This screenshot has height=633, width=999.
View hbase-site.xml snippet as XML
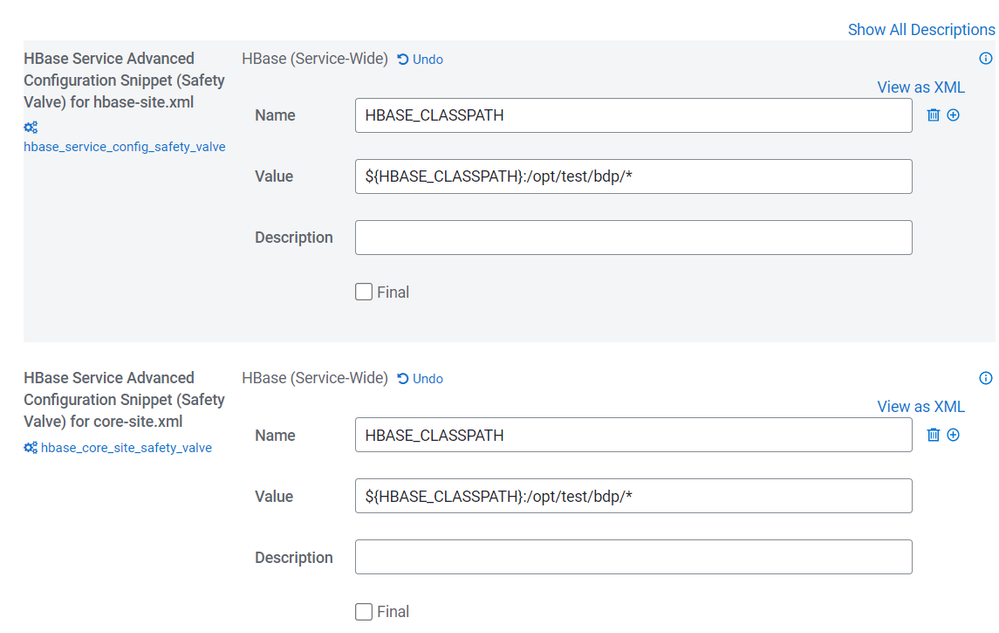click(x=921, y=87)
